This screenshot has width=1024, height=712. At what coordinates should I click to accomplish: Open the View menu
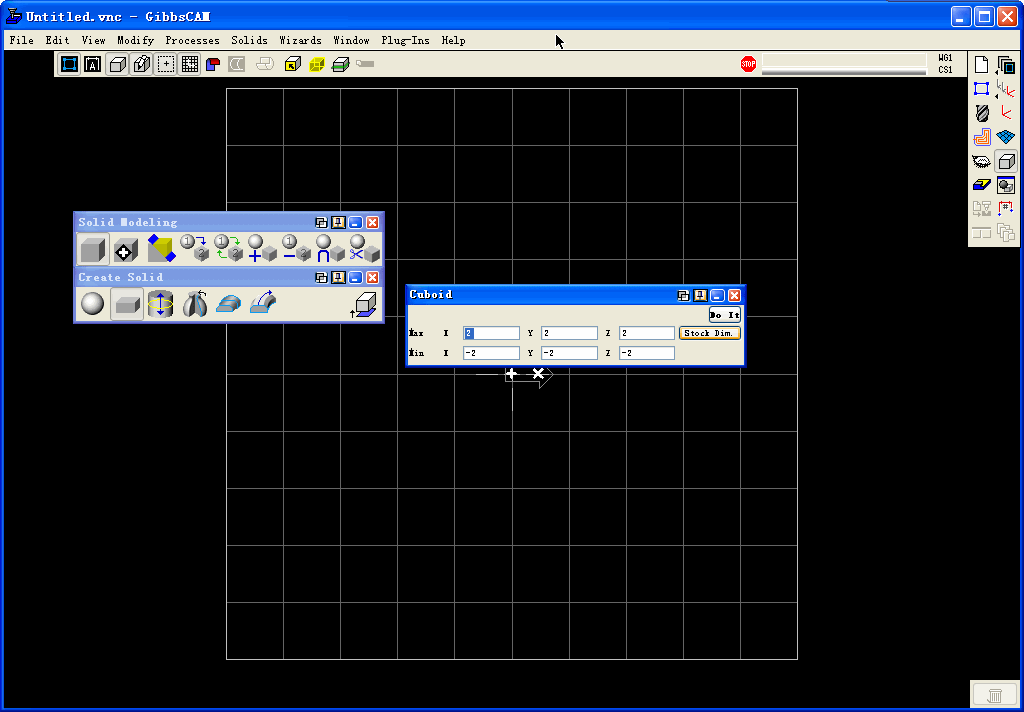click(93, 40)
